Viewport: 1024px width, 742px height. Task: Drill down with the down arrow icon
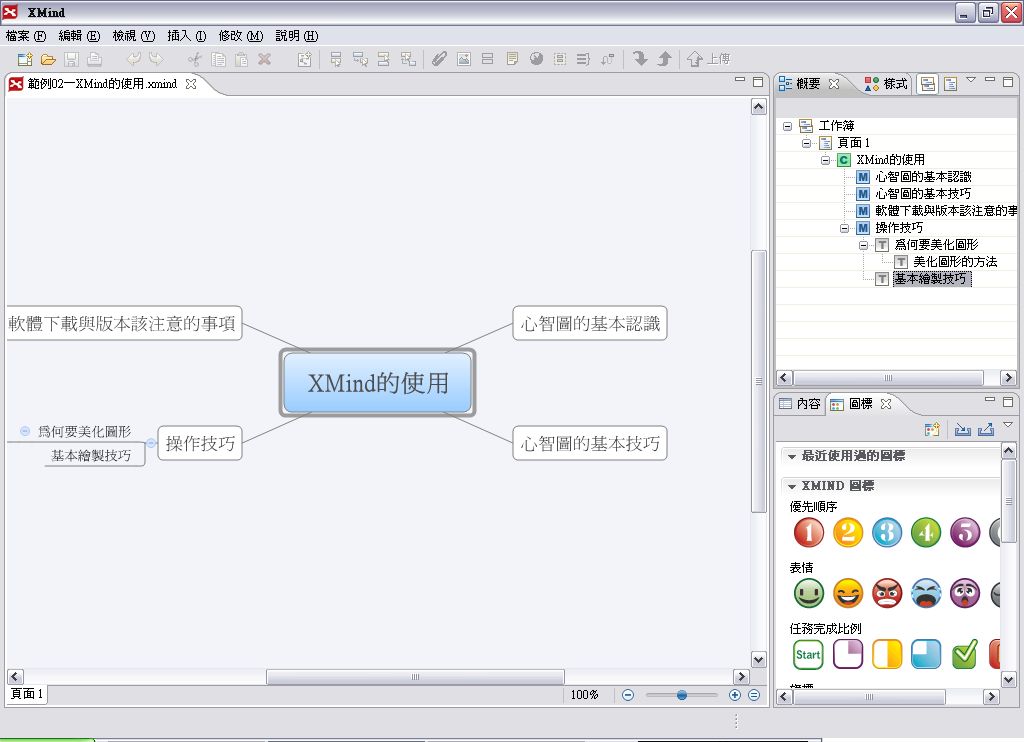[640, 59]
